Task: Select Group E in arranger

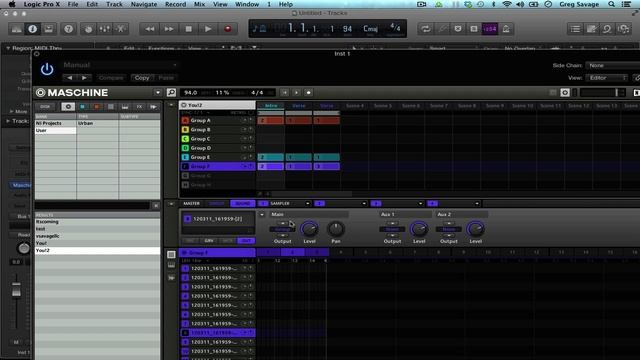Action: (x=218, y=157)
